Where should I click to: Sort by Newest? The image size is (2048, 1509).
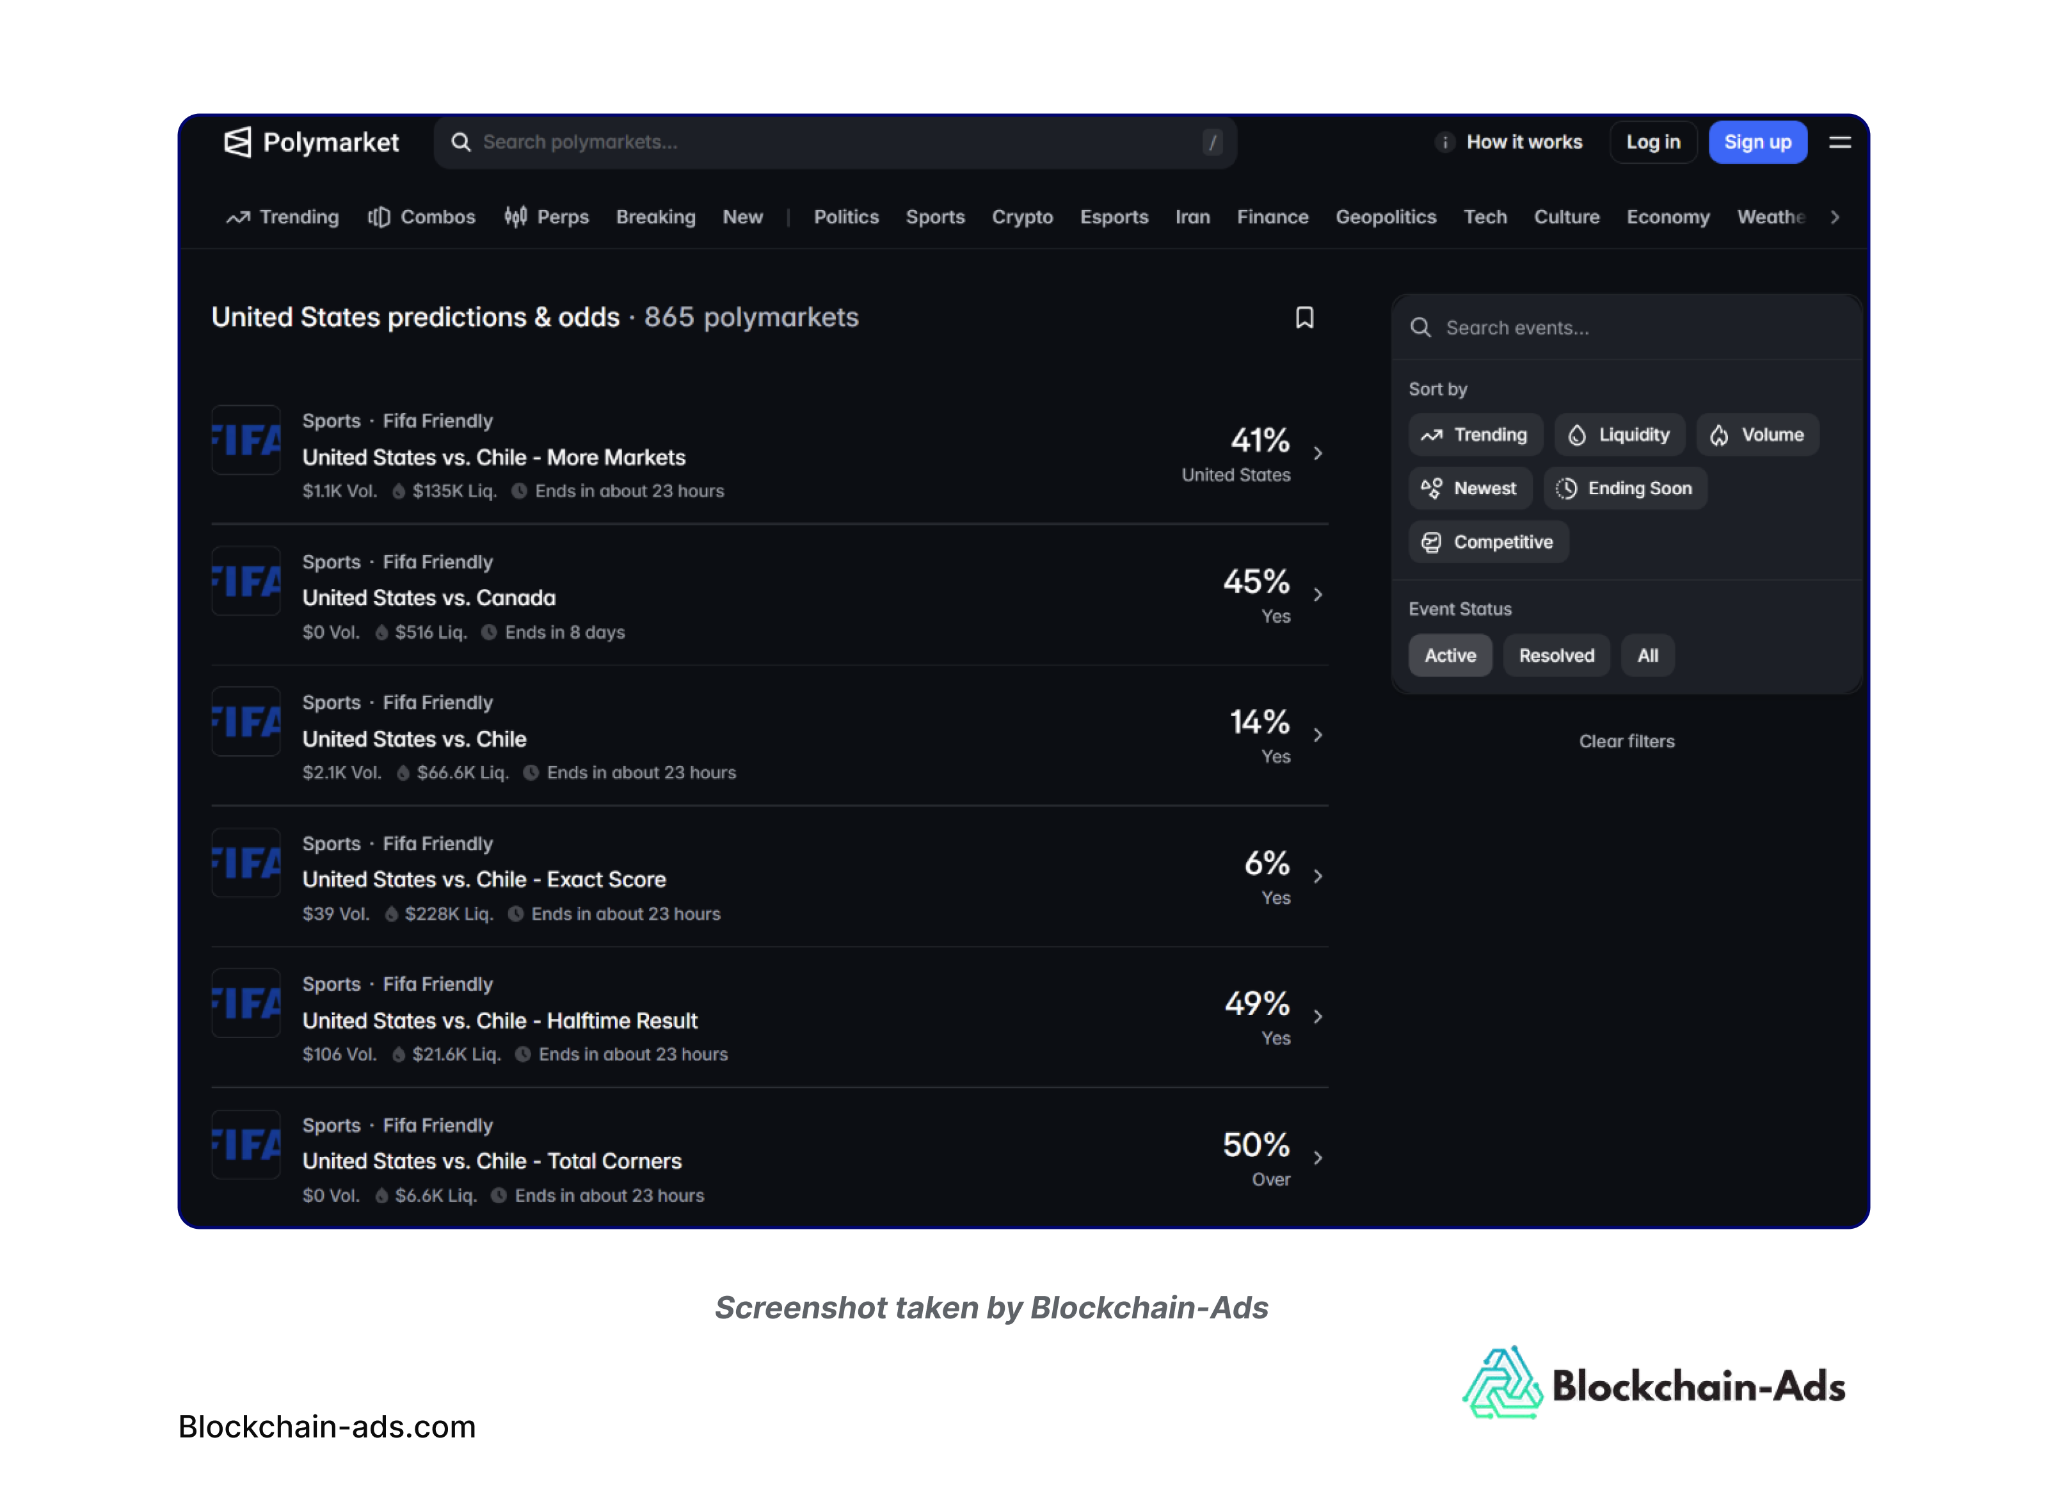pyautogui.click(x=1470, y=488)
